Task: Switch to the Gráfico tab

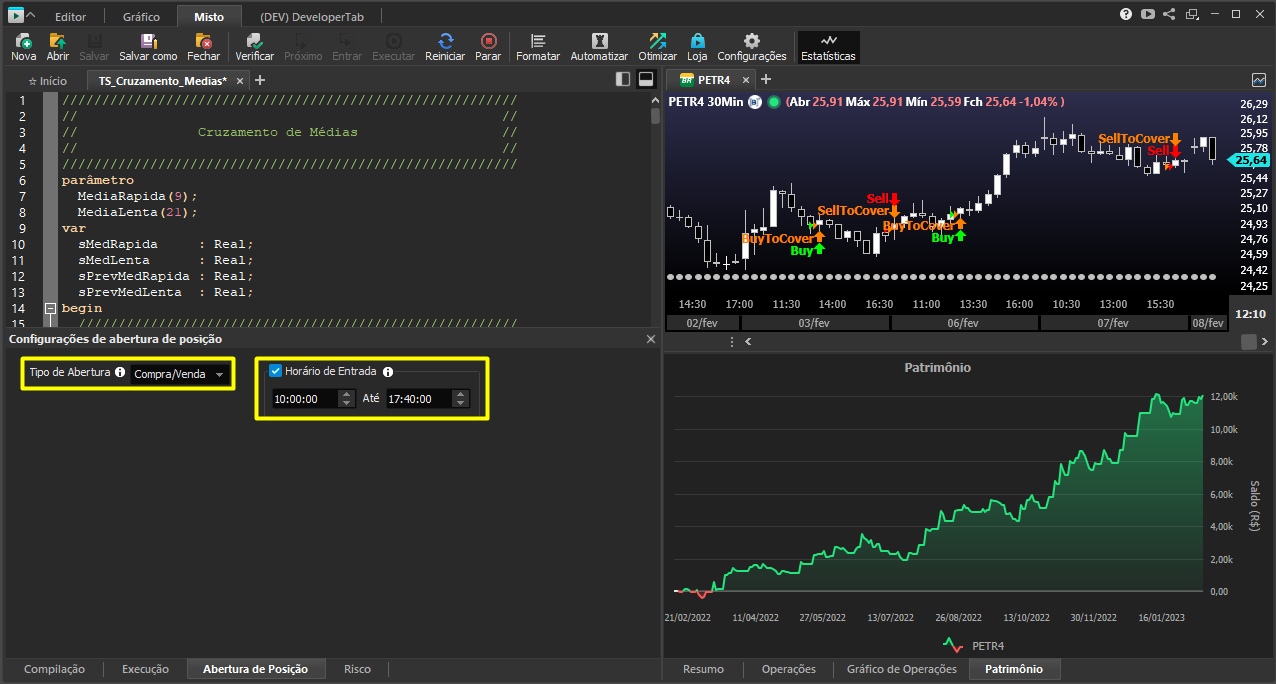Action: pos(141,17)
